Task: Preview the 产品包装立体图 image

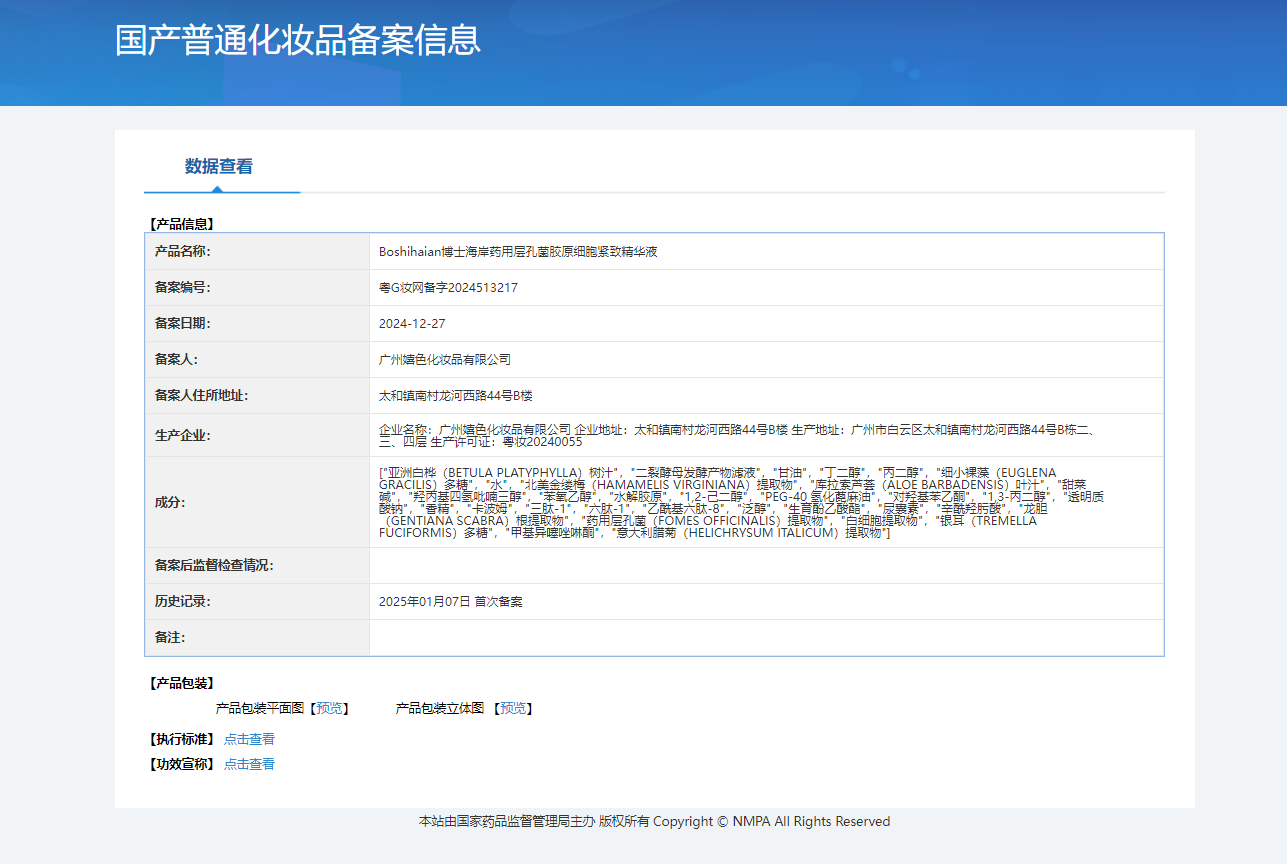Action: point(513,708)
